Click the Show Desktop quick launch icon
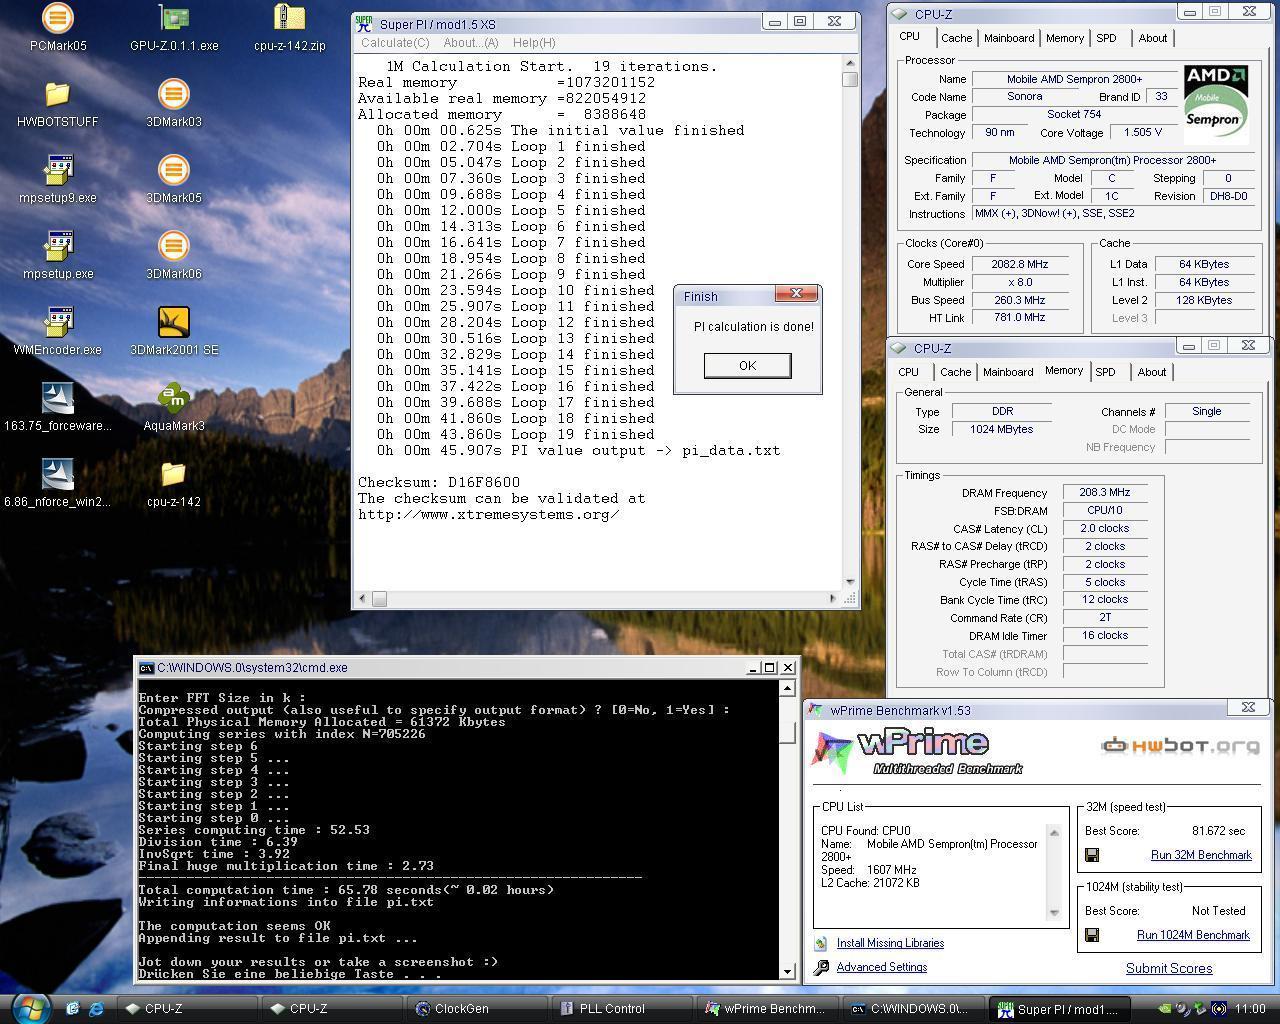The width and height of the screenshot is (1280, 1024). pyautogui.click(x=73, y=1008)
